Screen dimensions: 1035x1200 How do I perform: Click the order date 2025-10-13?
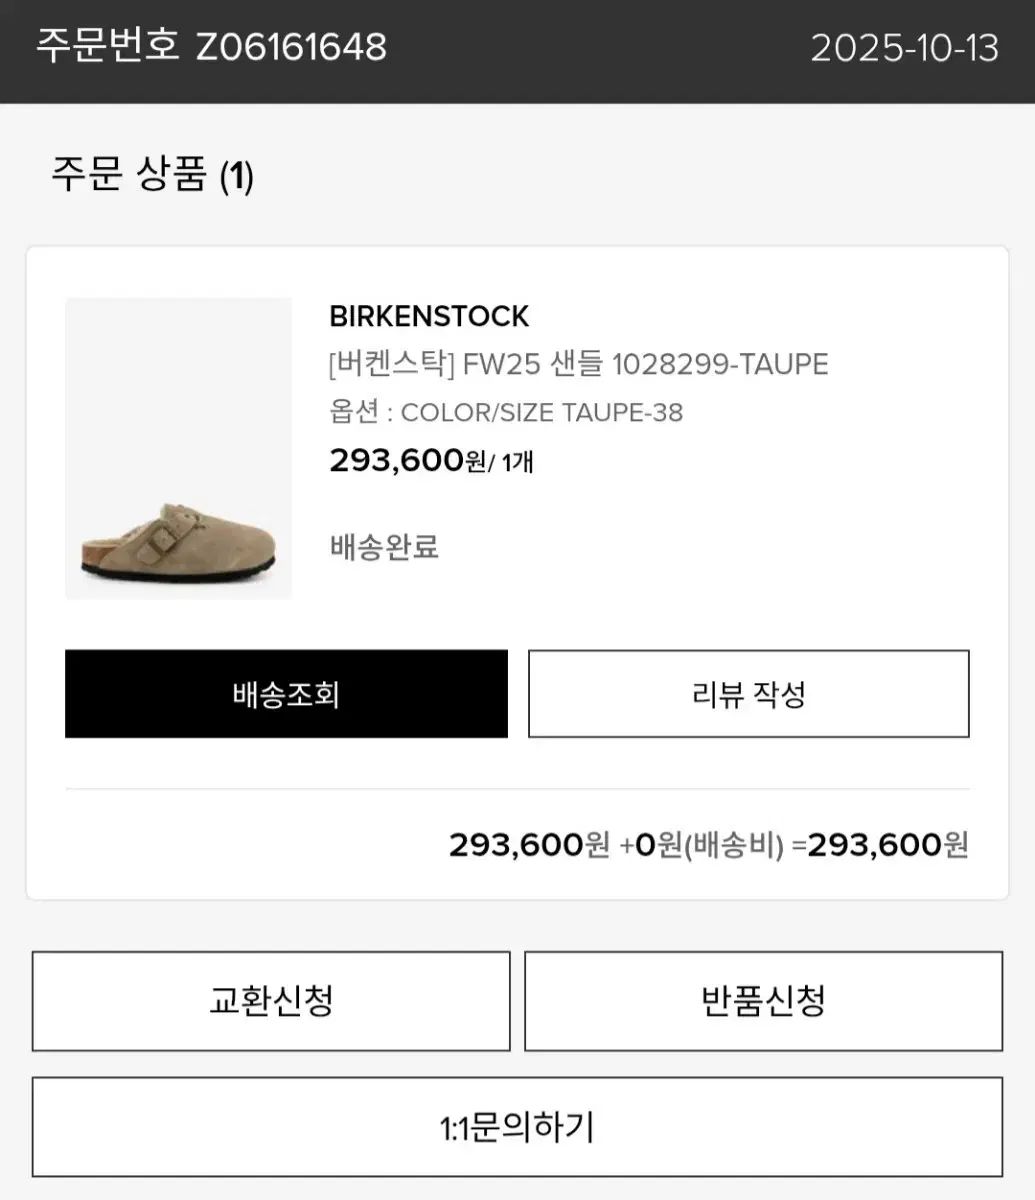904,48
